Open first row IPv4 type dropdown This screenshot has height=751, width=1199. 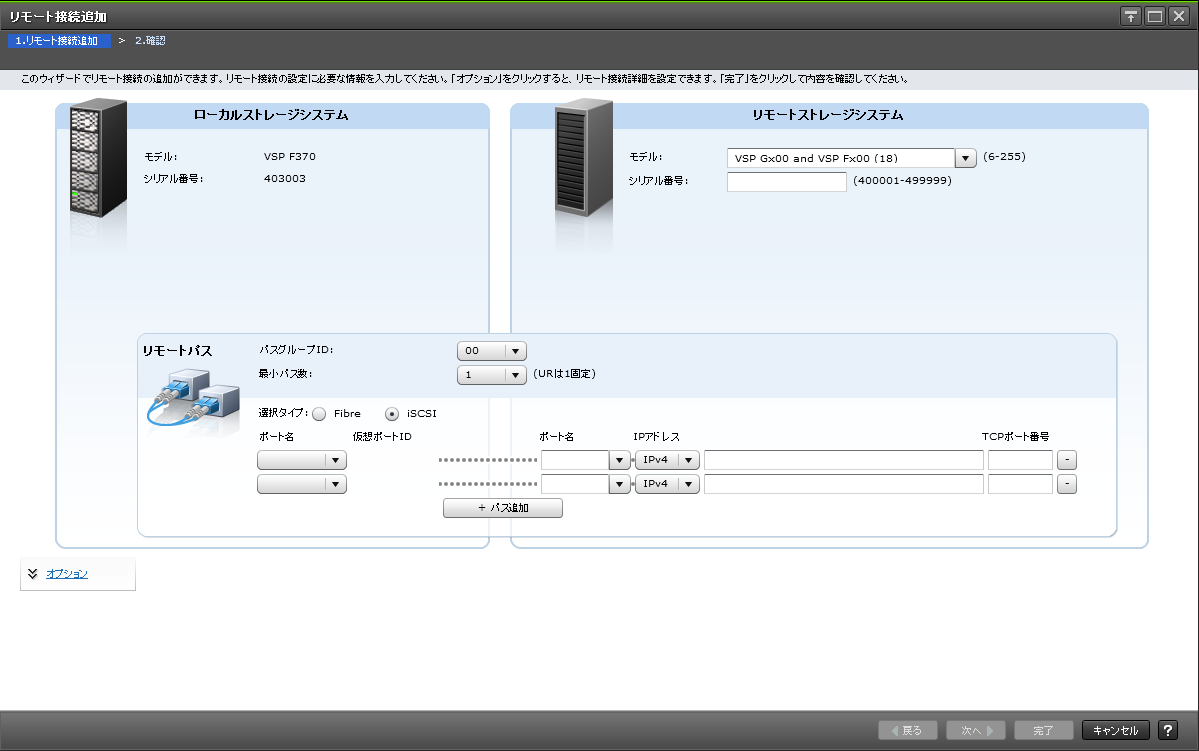coord(689,460)
